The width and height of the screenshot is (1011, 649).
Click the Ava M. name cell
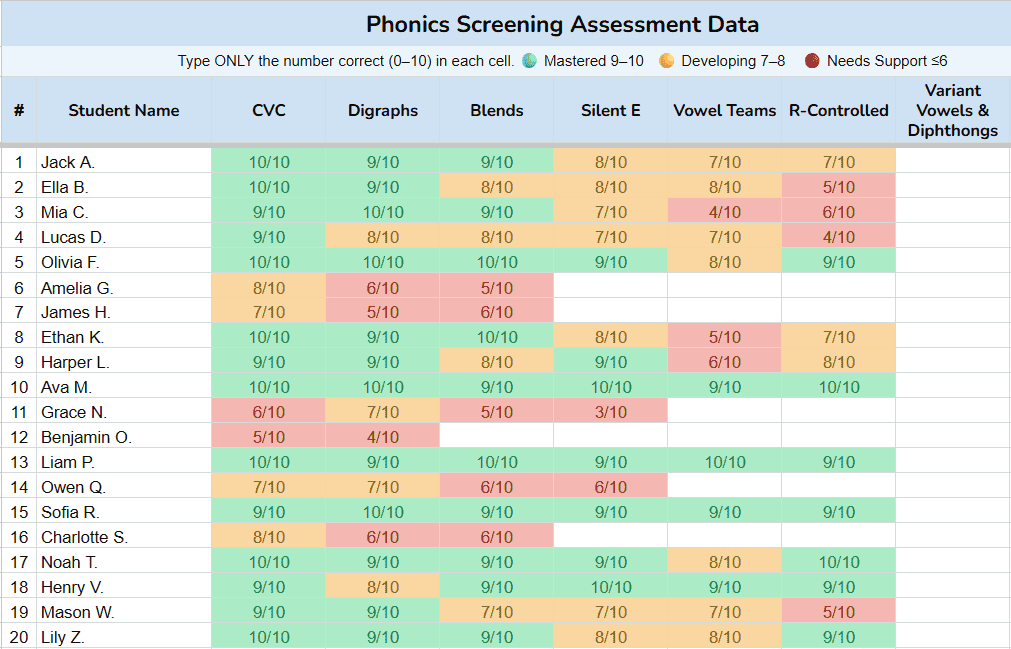point(124,387)
